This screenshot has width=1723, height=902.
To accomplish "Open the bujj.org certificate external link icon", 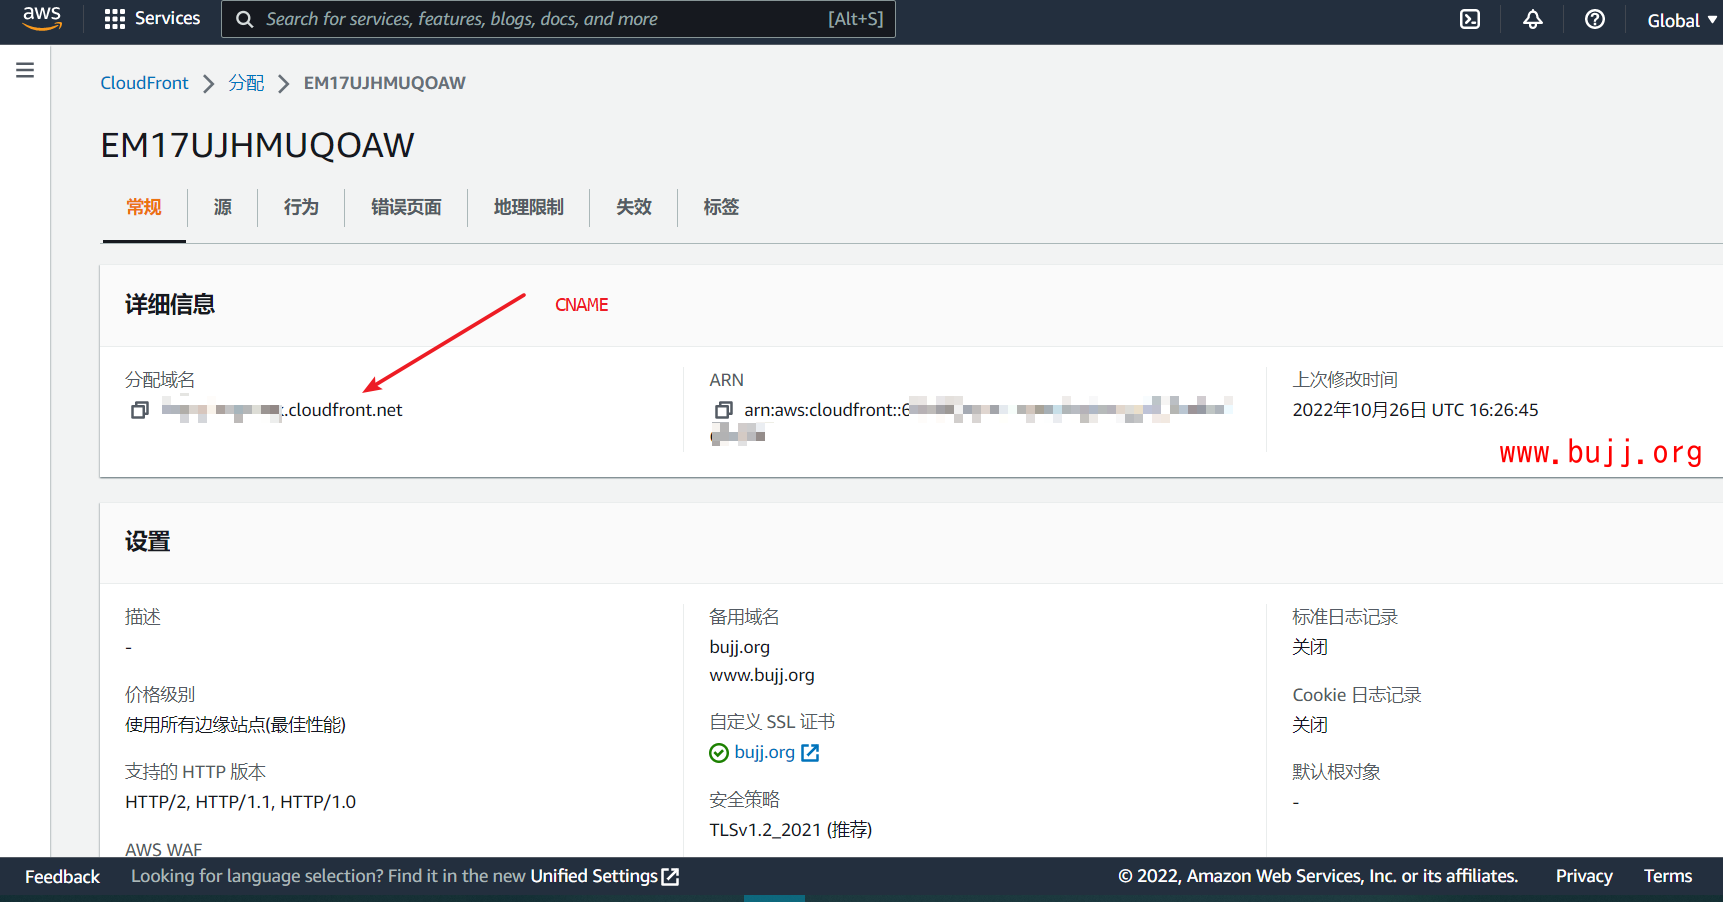I will tap(810, 753).
